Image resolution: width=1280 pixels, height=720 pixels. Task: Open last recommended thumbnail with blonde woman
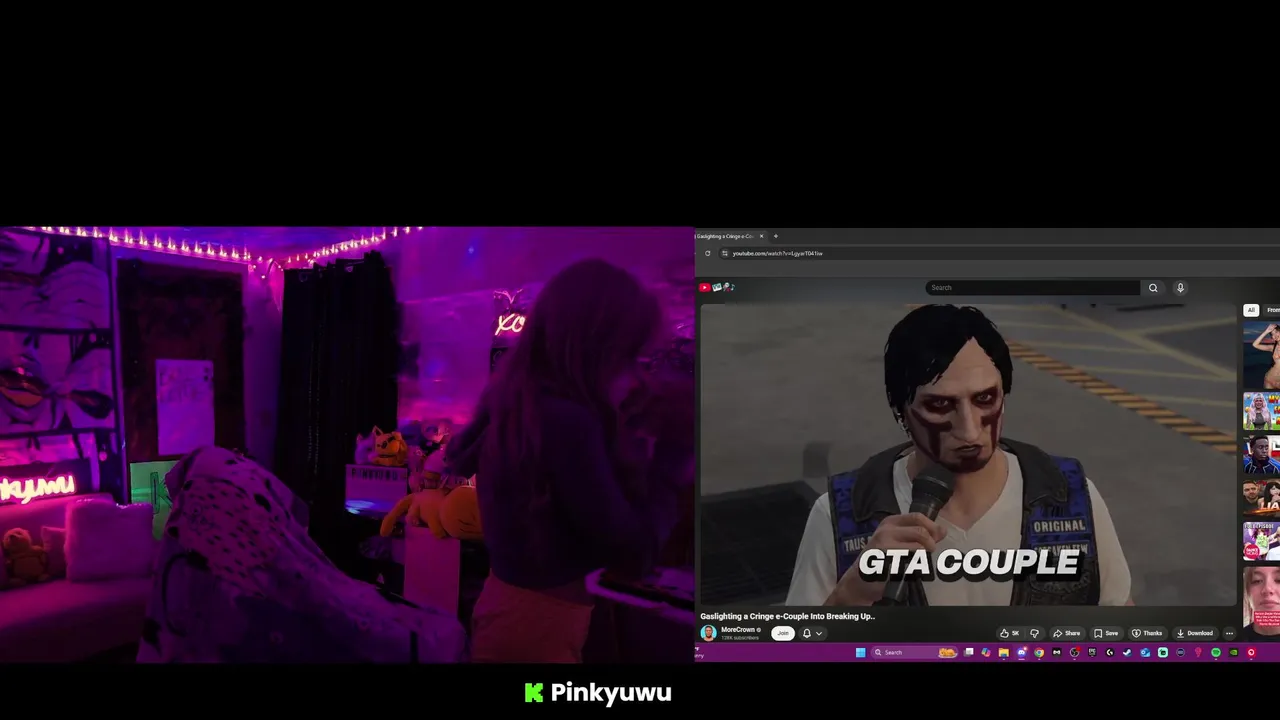pyautogui.click(x=1261, y=600)
